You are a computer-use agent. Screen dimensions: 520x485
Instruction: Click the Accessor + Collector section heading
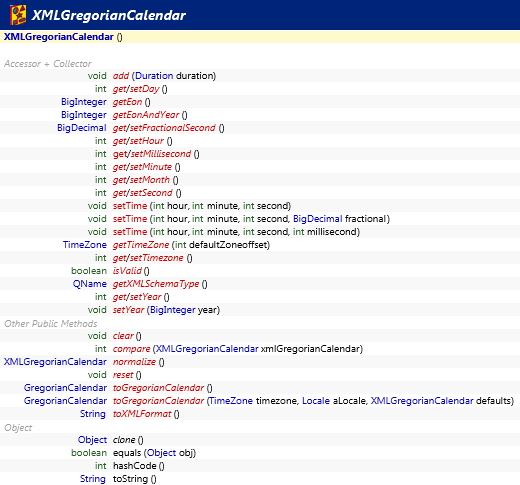(48, 64)
